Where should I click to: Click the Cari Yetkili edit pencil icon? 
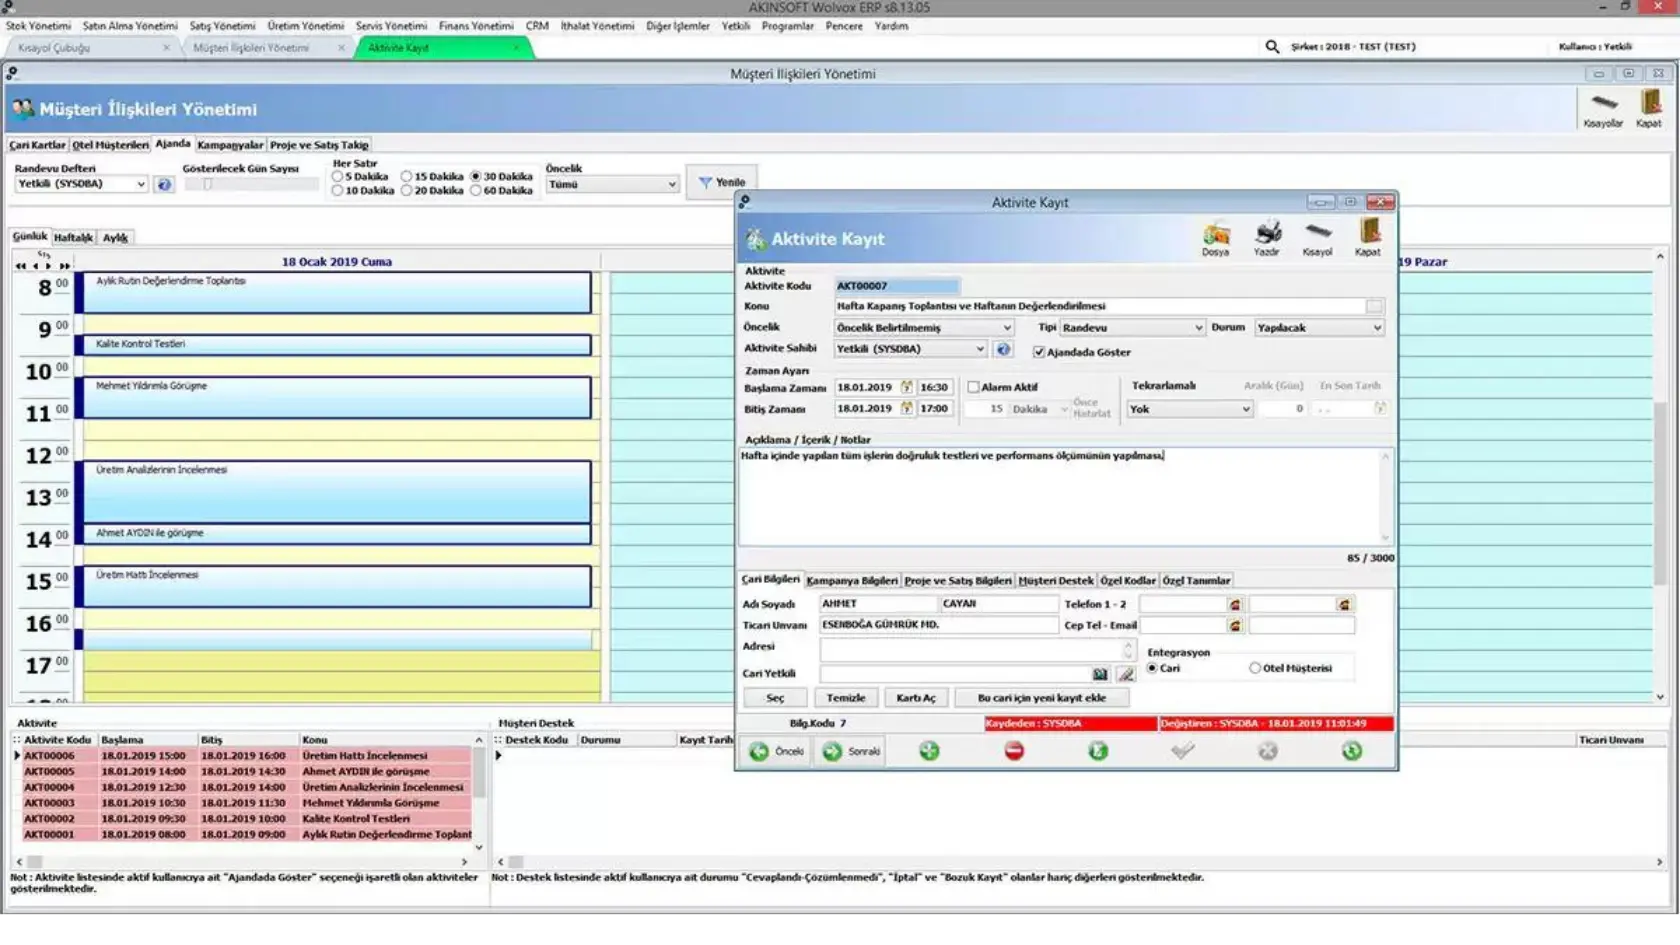1125,674
